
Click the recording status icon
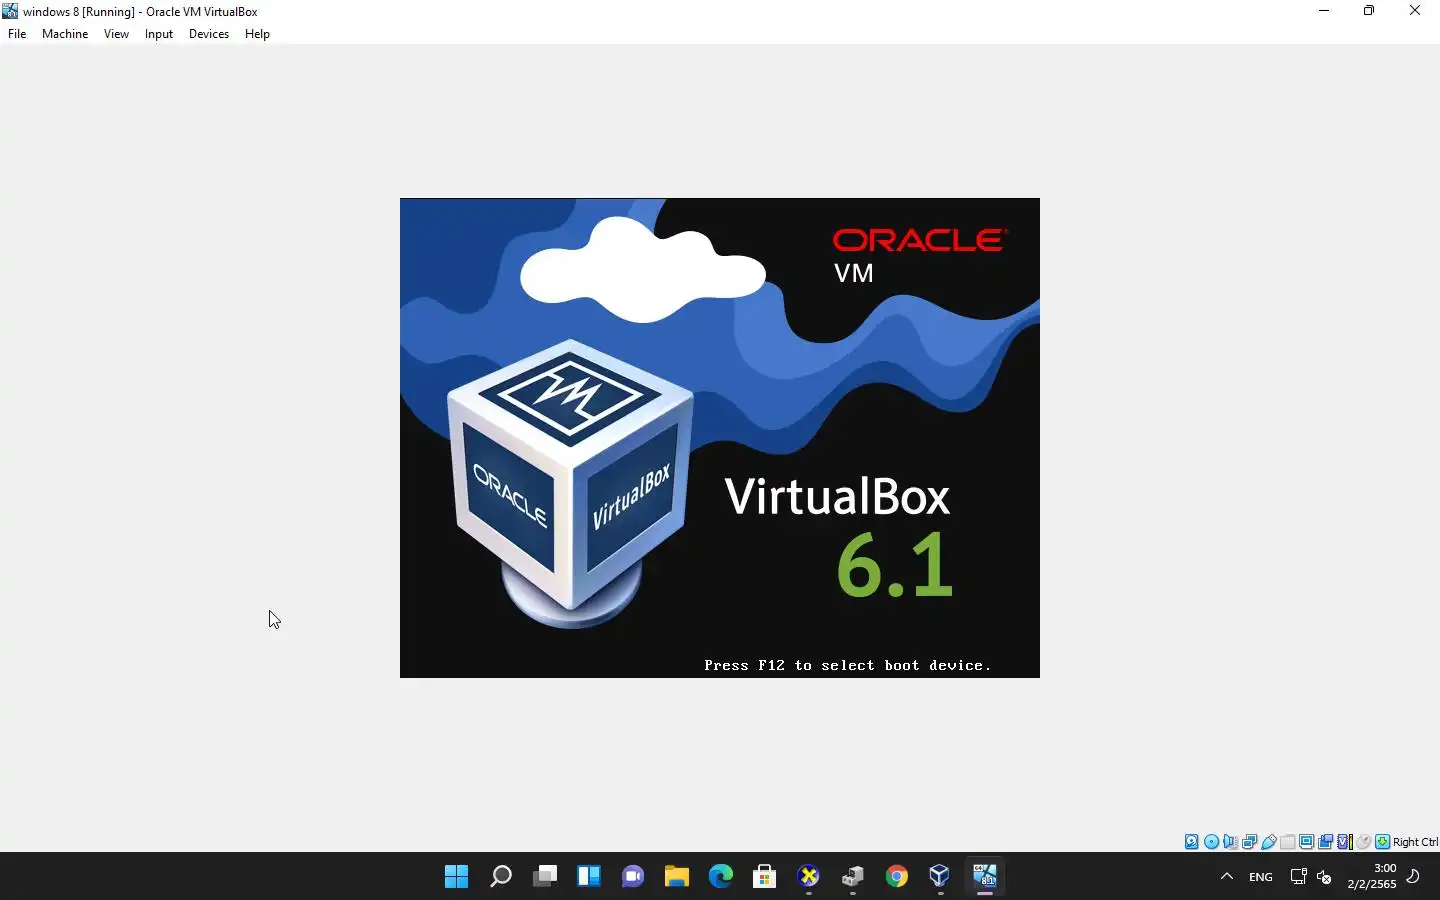[x=1326, y=842]
